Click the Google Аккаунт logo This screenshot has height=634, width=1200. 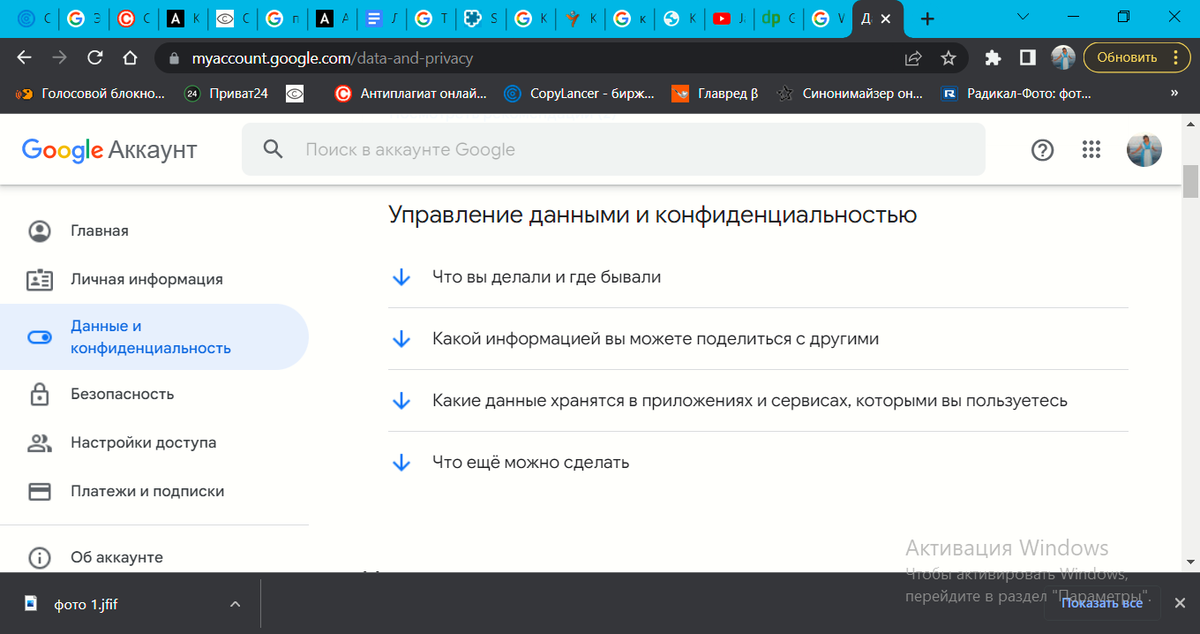pos(109,150)
